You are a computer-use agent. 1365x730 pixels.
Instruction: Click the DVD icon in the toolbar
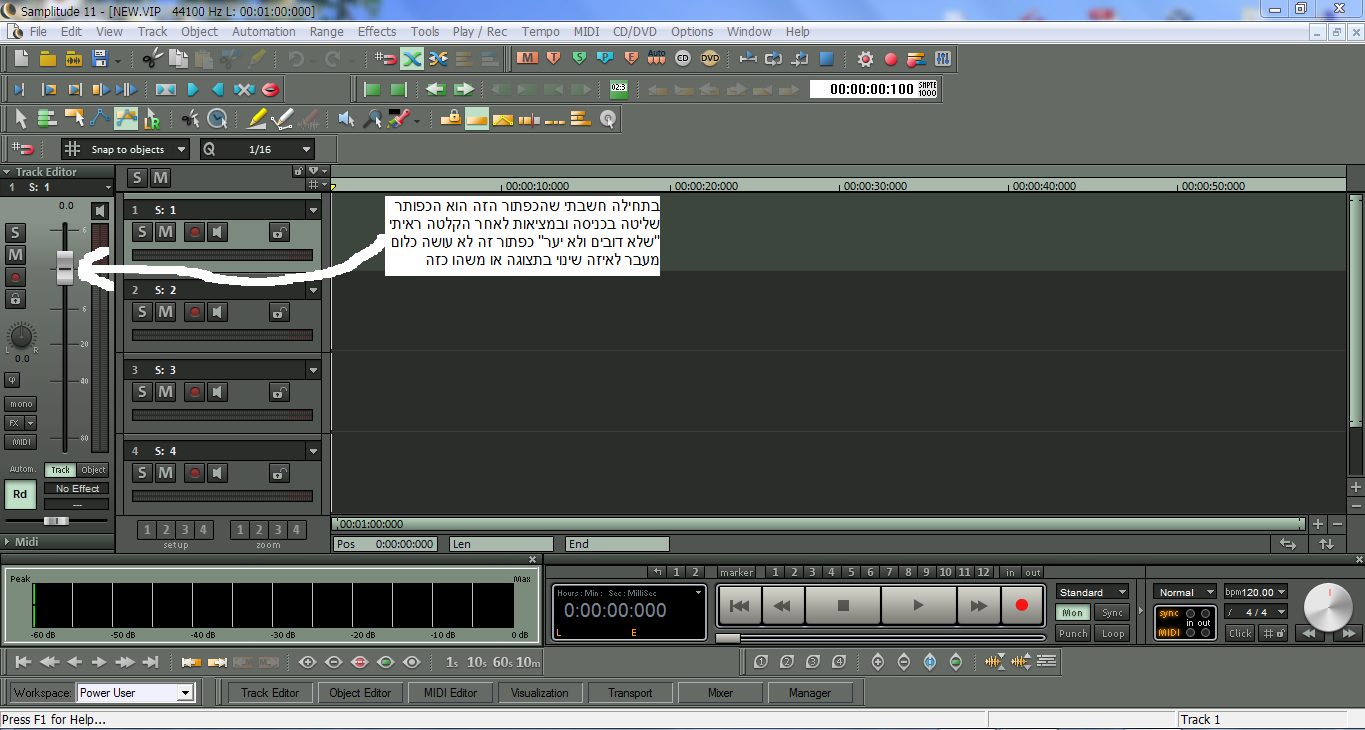(710, 58)
